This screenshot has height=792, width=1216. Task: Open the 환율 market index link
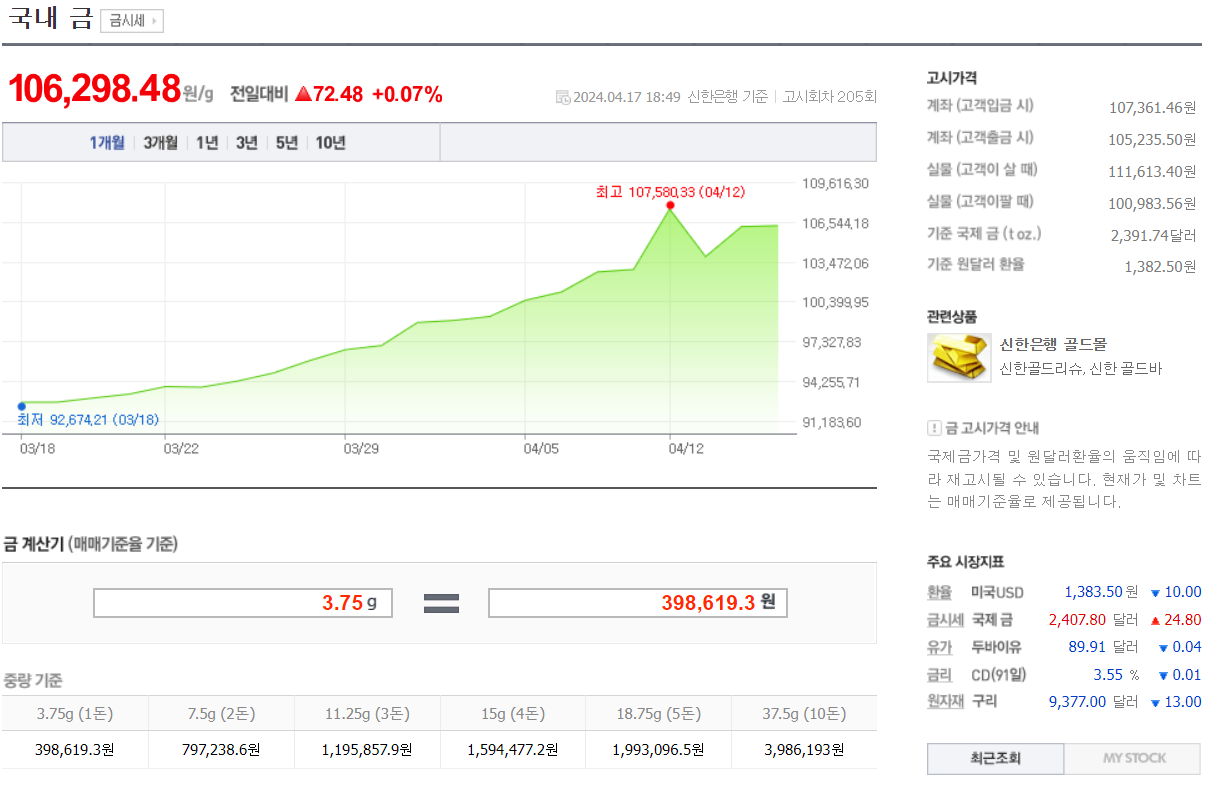pos(940,592)
